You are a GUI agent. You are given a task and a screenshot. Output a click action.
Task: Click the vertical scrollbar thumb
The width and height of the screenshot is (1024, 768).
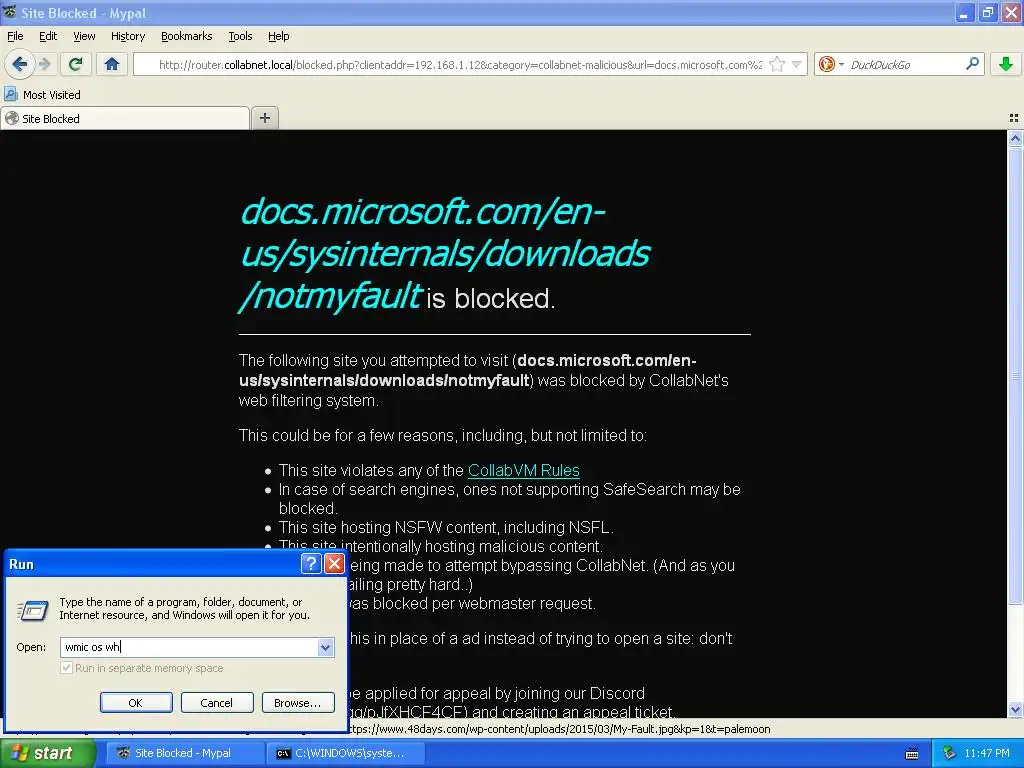coord(1015,376)
